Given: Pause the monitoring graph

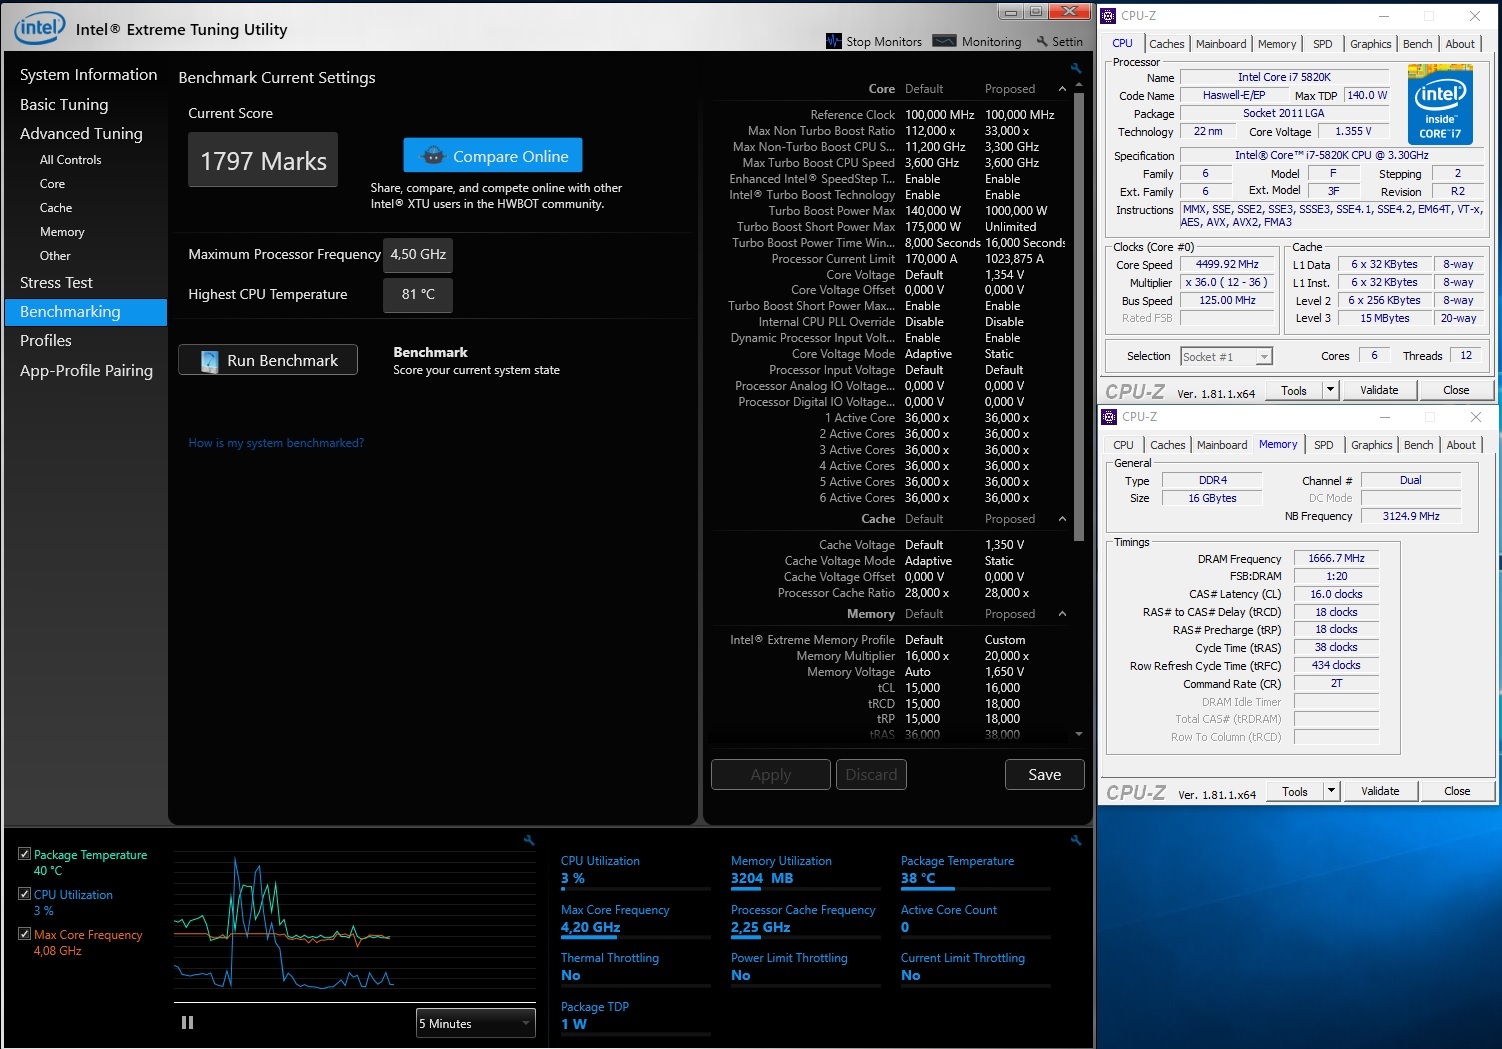Looking at the screenshot, I should [x=187, y=1022].
